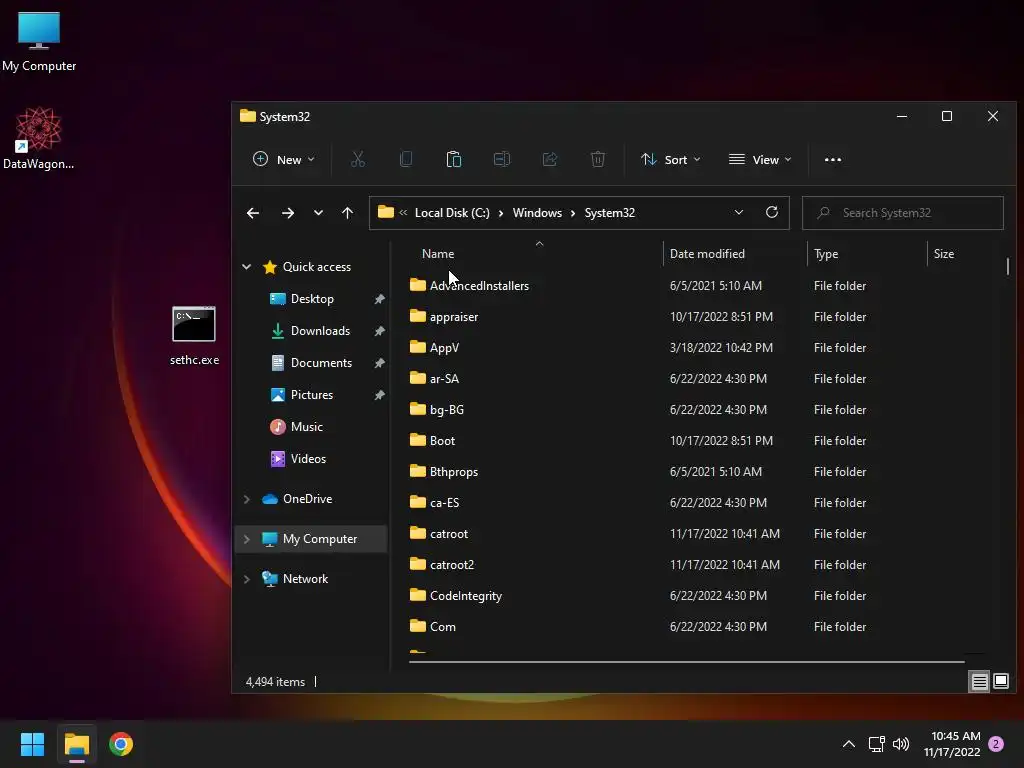Click the volume speaker tray icon
Image resolution: width=1024 pixels, height=768 pixels.
(x=901, y=744)
